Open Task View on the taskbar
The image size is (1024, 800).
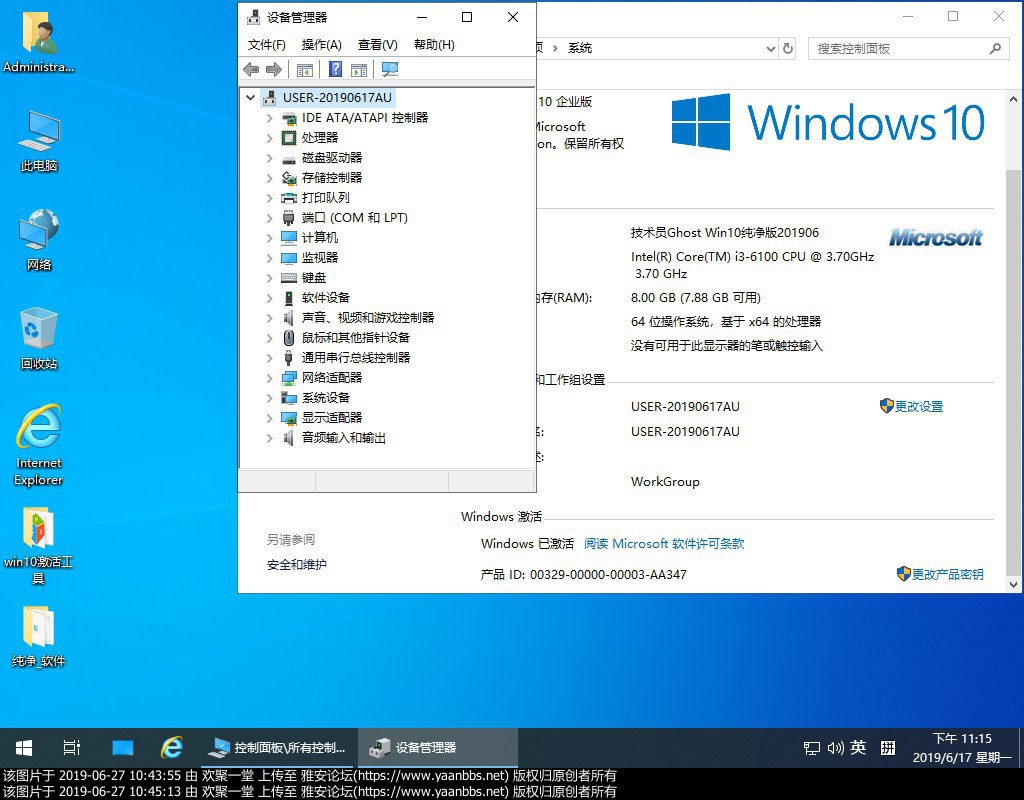(x=72, y=747)
